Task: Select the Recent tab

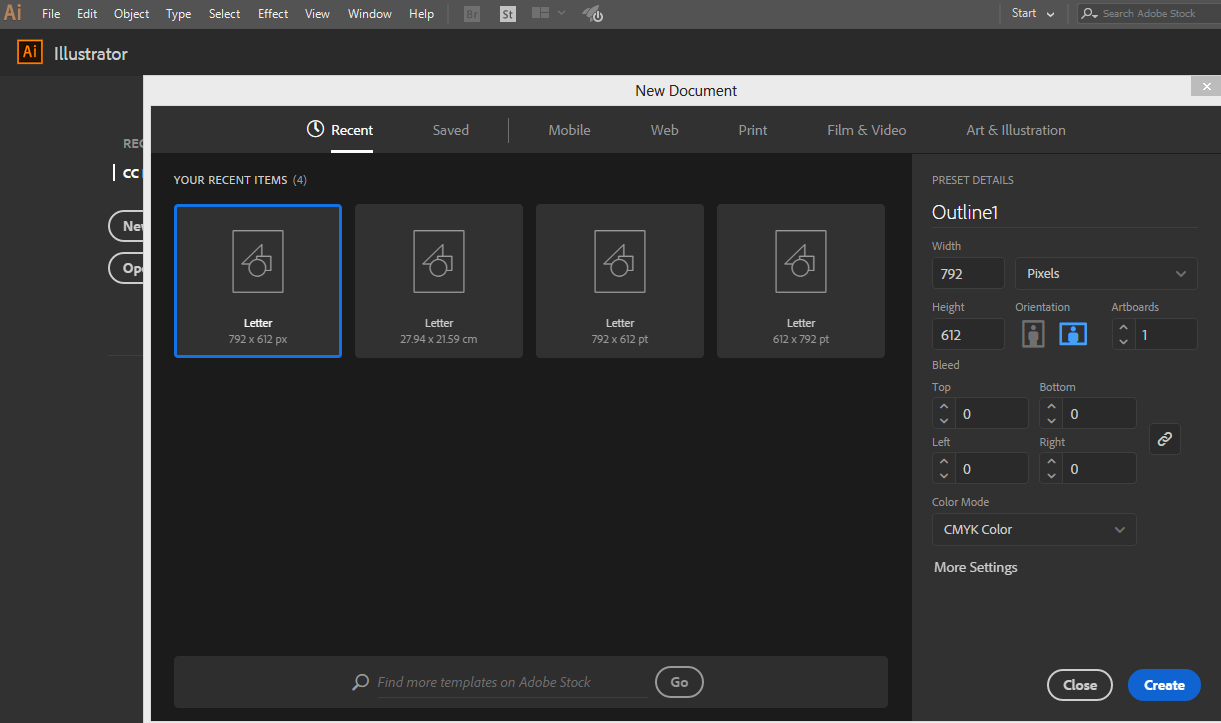Action: (x=352, y=130)
